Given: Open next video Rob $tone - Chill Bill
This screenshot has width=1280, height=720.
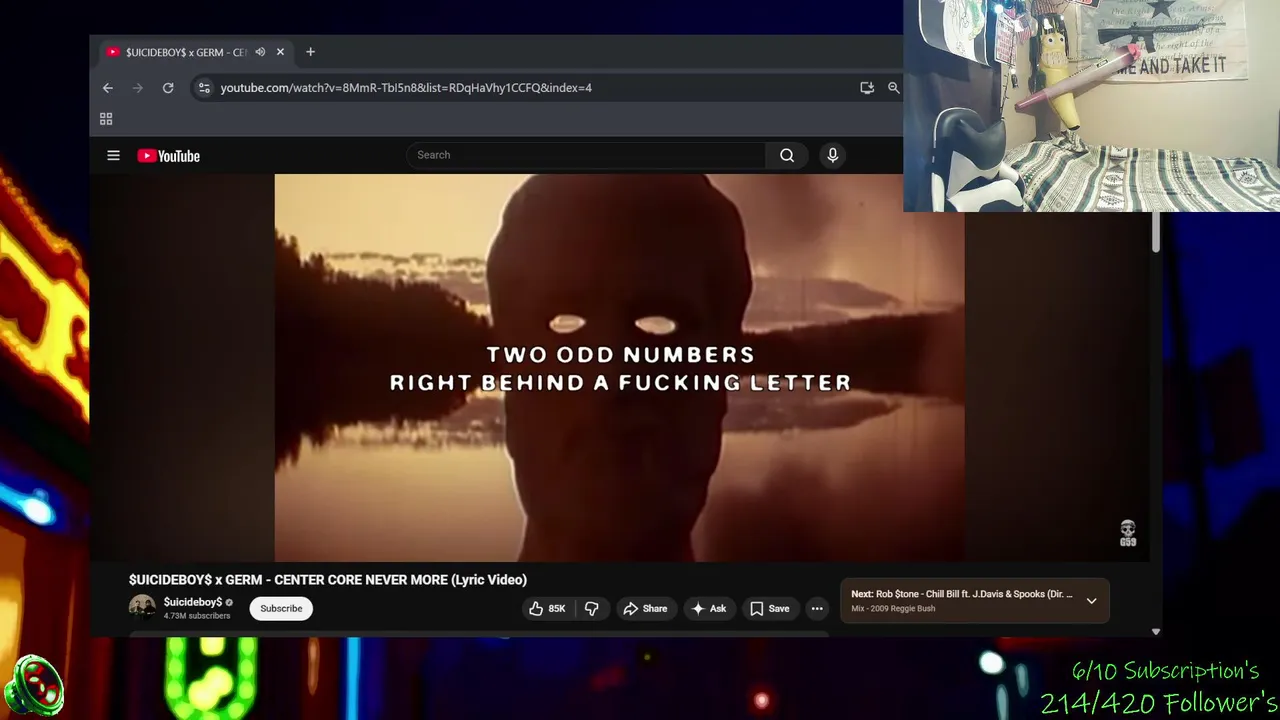Looking at the screenshot, I should (x=961, y=594).
